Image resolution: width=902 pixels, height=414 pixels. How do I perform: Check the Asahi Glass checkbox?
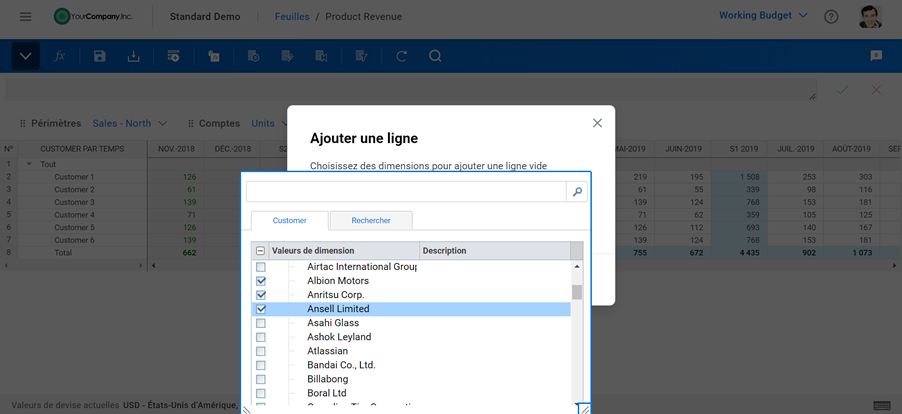pyautogui.click(x=261, y=323)
